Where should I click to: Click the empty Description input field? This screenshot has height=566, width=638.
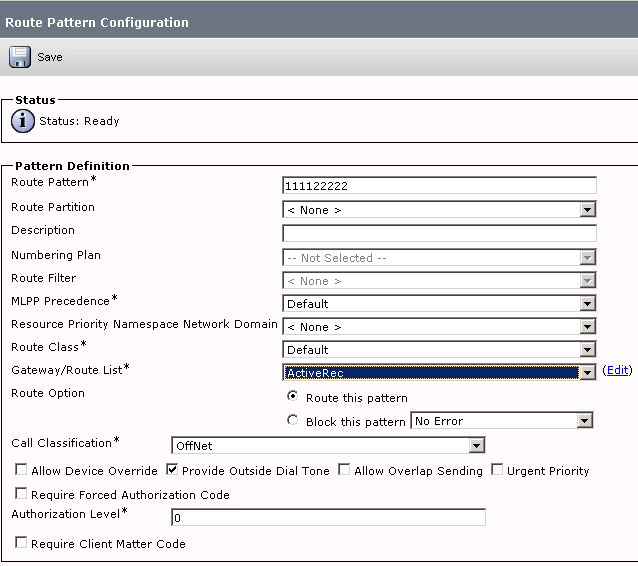(439, 234)
